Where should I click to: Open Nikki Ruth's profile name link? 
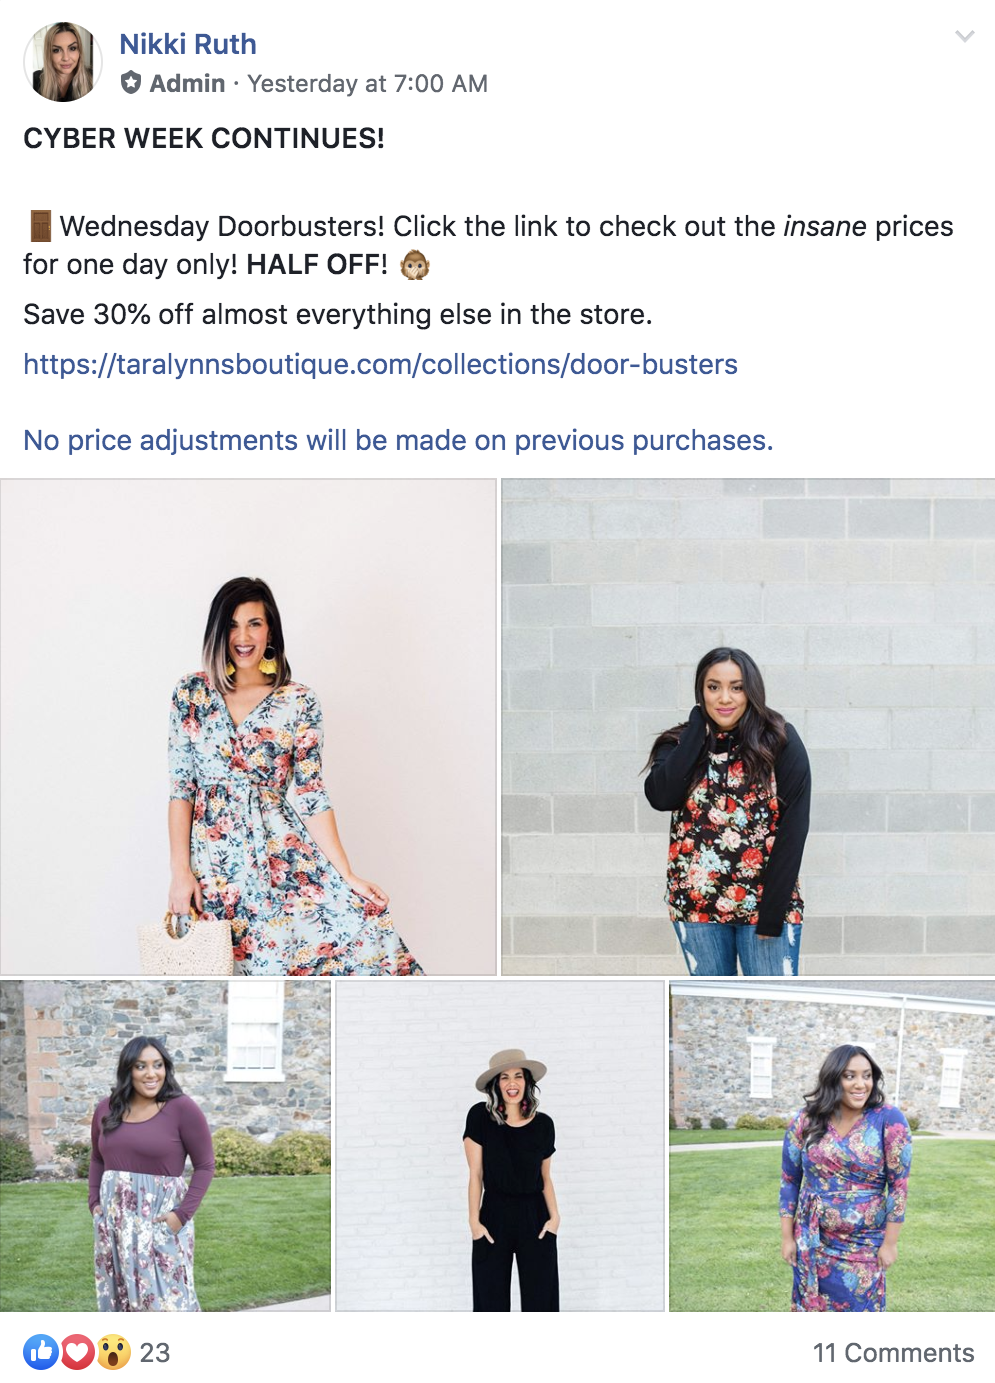[188, 44]
